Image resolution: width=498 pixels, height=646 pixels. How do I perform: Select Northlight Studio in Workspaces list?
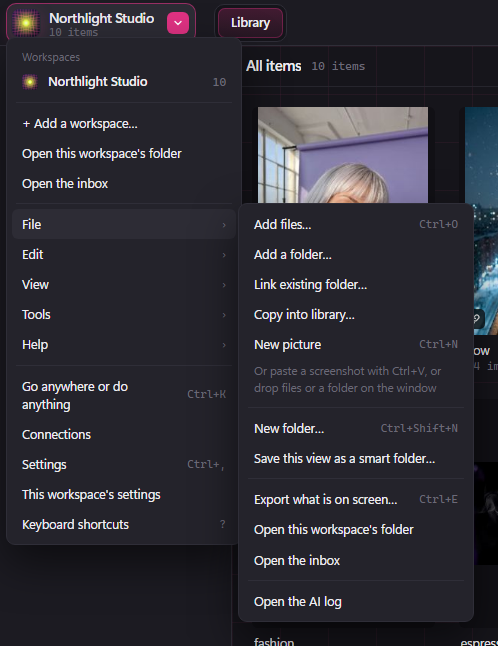(x=124, y=82)
